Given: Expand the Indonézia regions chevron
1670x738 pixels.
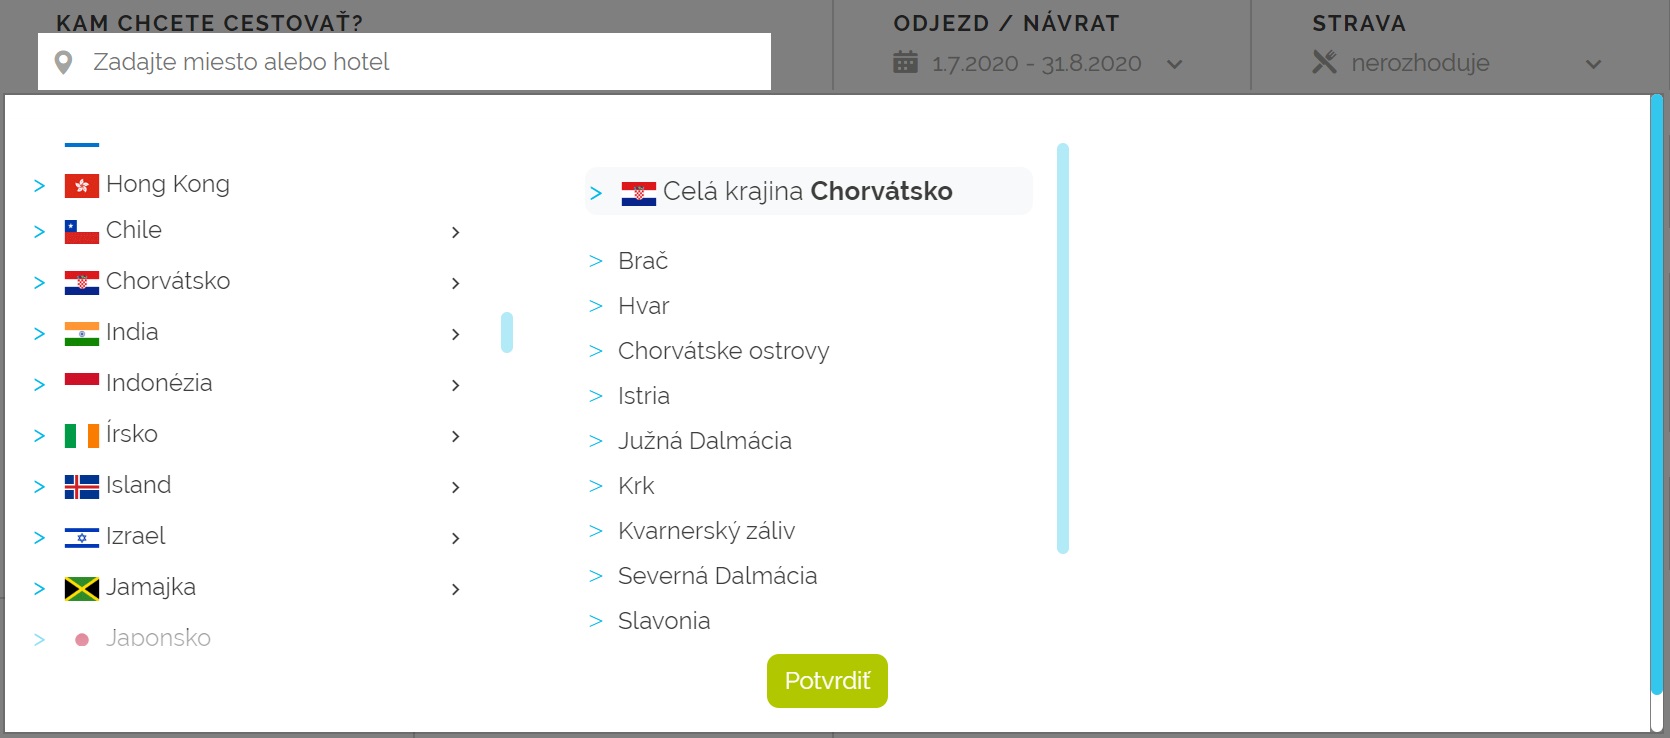Looking at the screenshot, I should [455, 385].
